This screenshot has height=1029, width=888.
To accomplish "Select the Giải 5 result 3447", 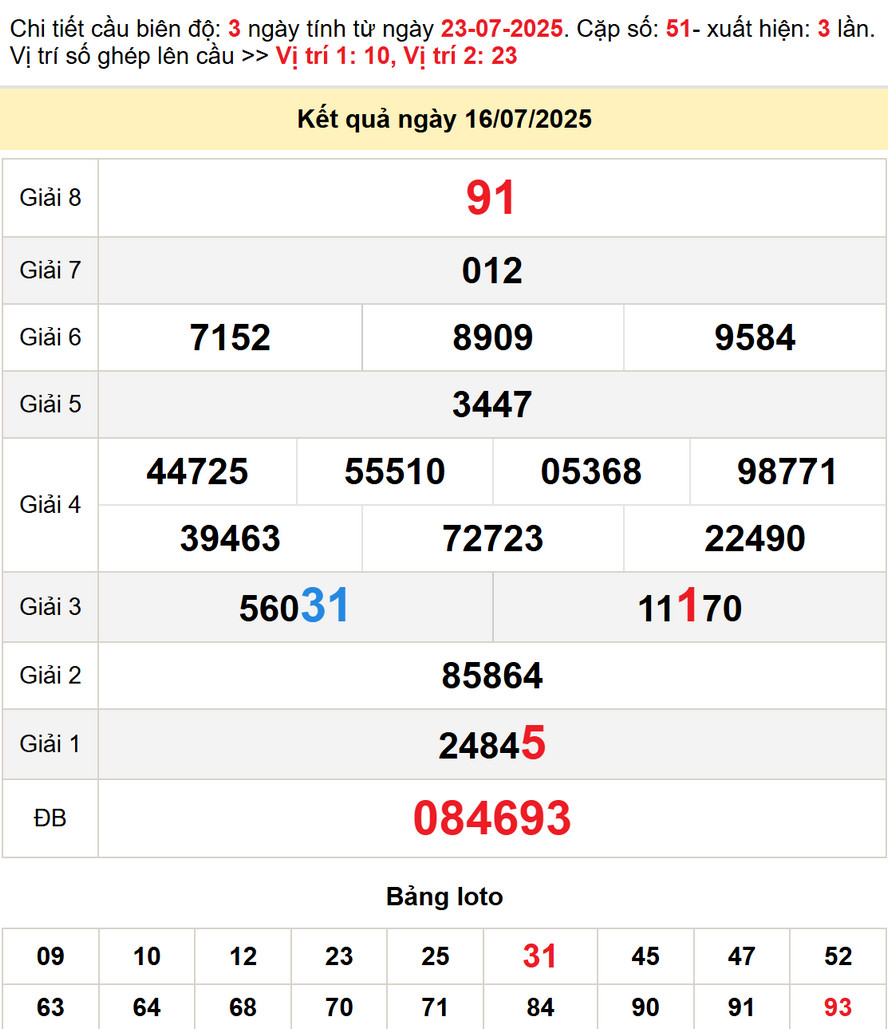I will [492, 405].
